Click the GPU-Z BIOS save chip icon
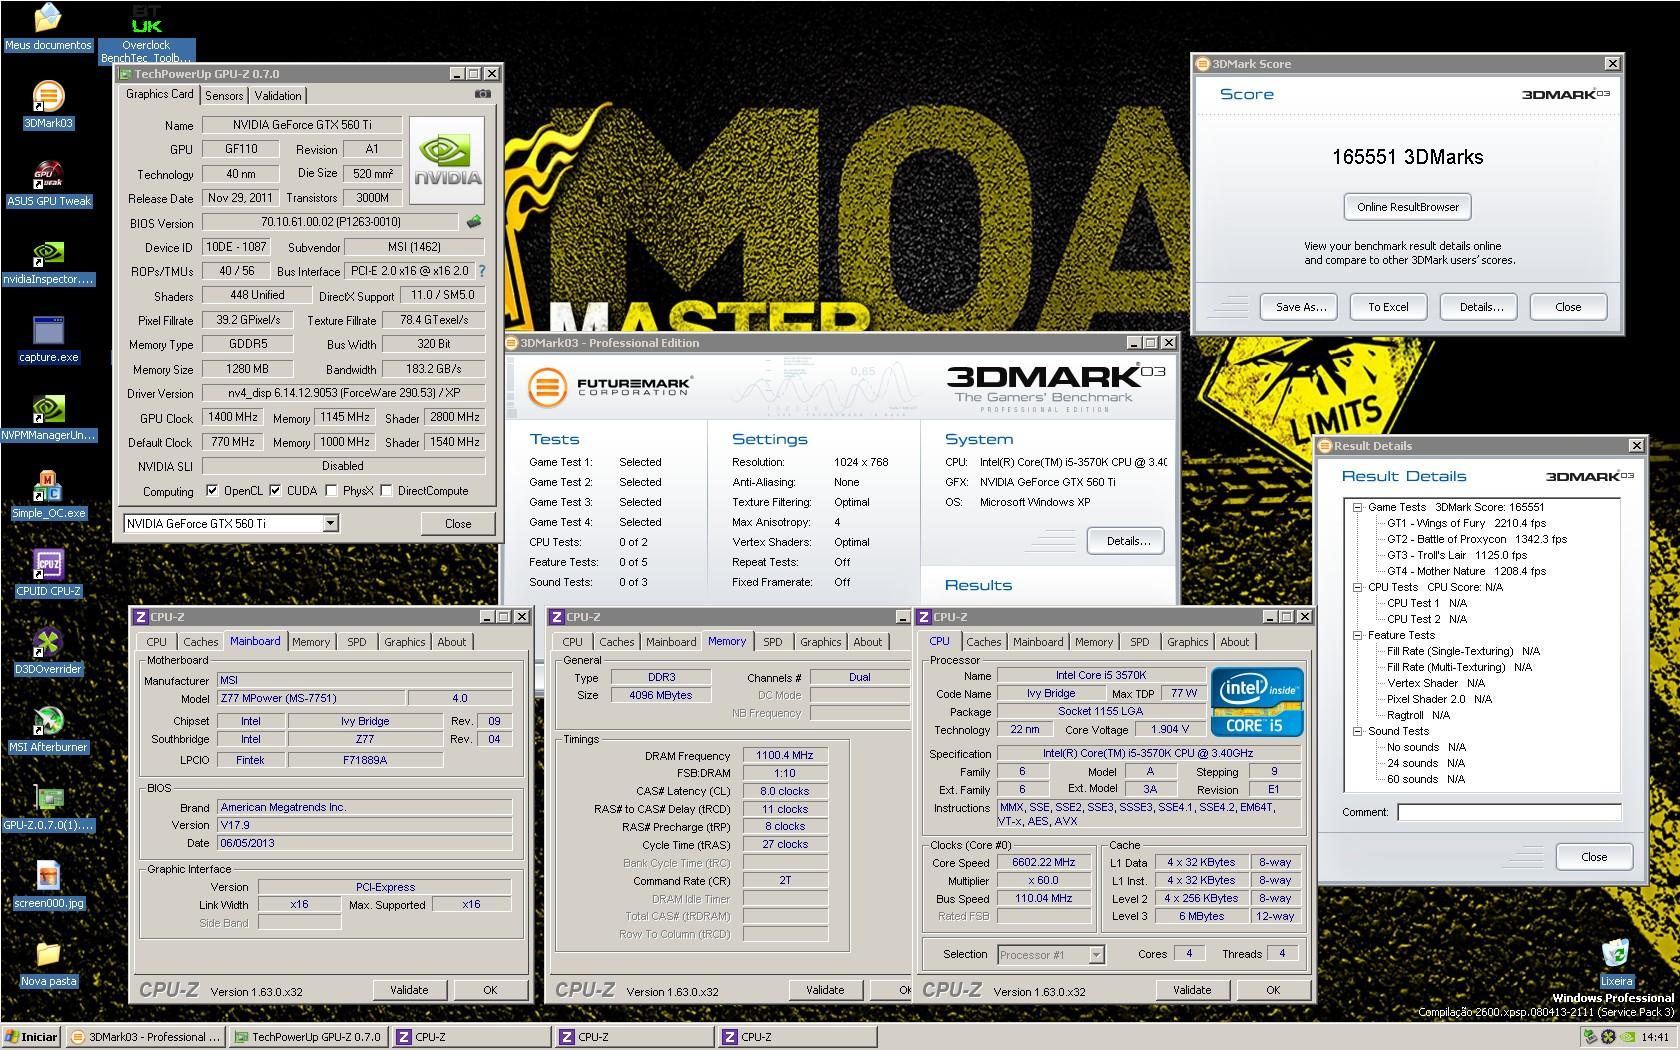 [x=474, y=222]
